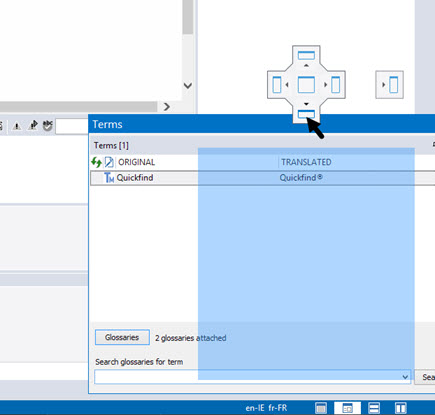The height and width of the screenshot is (415, 435).
Task: Click the warning triangle toolbar icon
Action: pyautogui.click(x=17, y=126)
